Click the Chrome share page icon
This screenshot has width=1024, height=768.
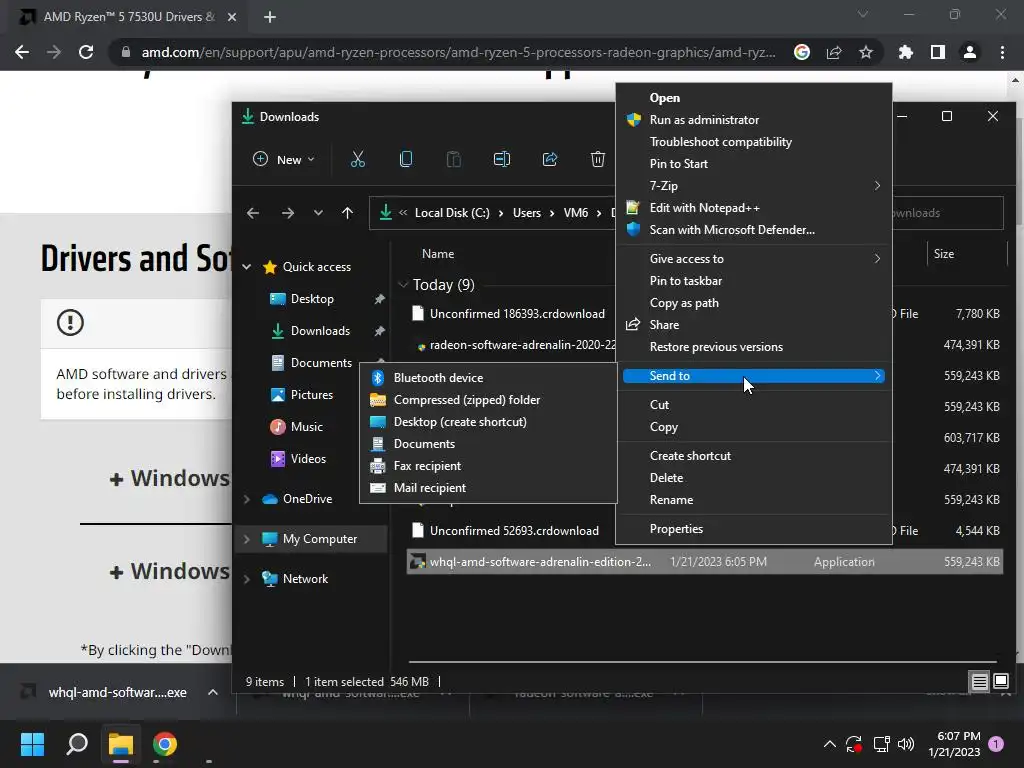(x=834, y=52)
